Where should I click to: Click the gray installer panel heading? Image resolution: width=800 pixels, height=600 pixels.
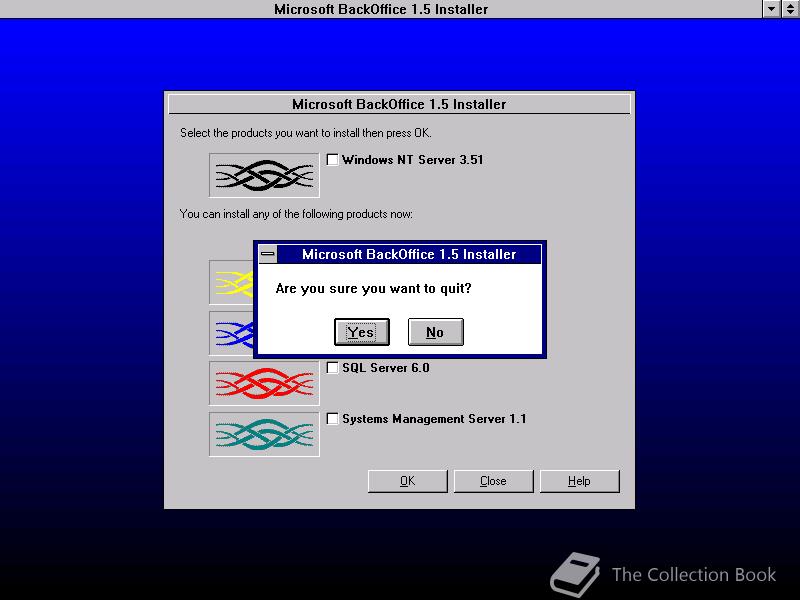(x=399, y=104)
